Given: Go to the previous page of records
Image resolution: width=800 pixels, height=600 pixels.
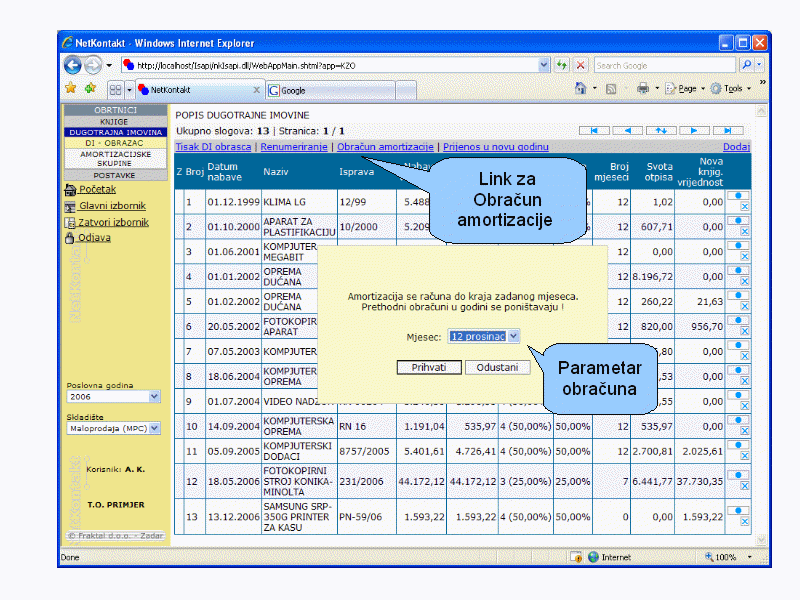Looking at the screenshot, I should (628, 131).
